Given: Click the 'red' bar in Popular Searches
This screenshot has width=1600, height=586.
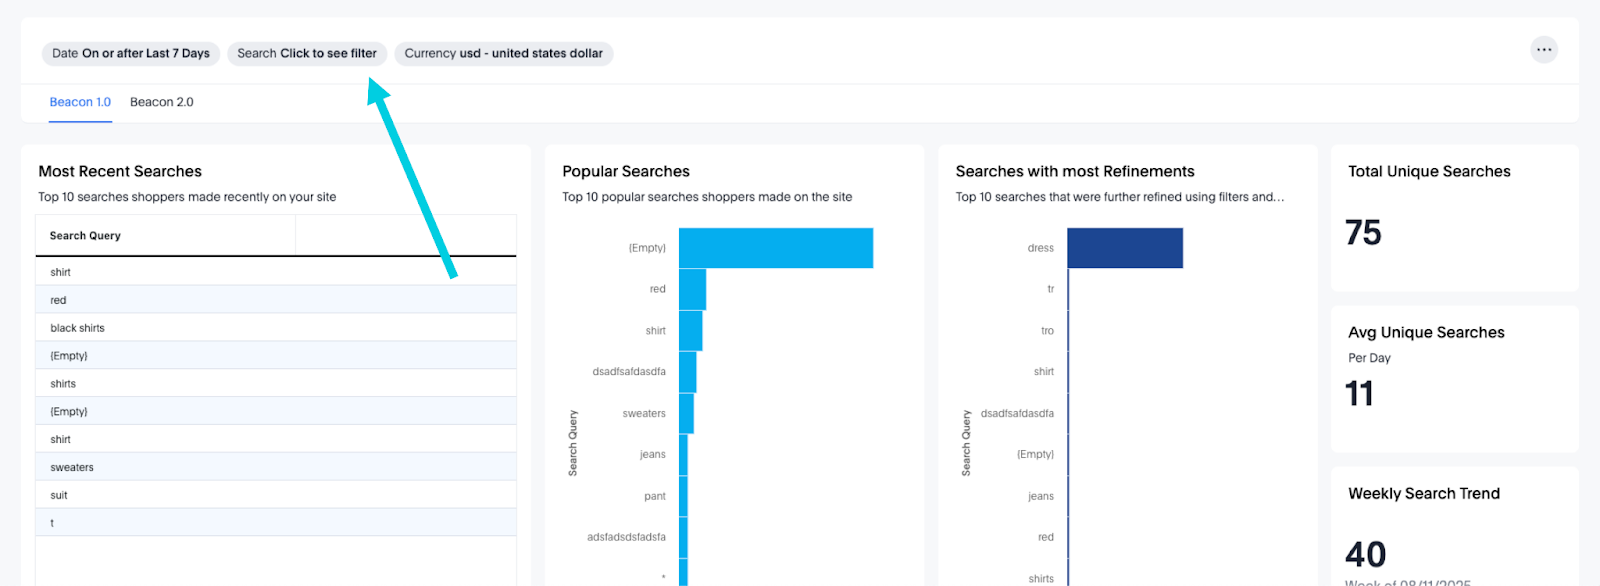Looking at the screenshot, I should coord(692,289).
